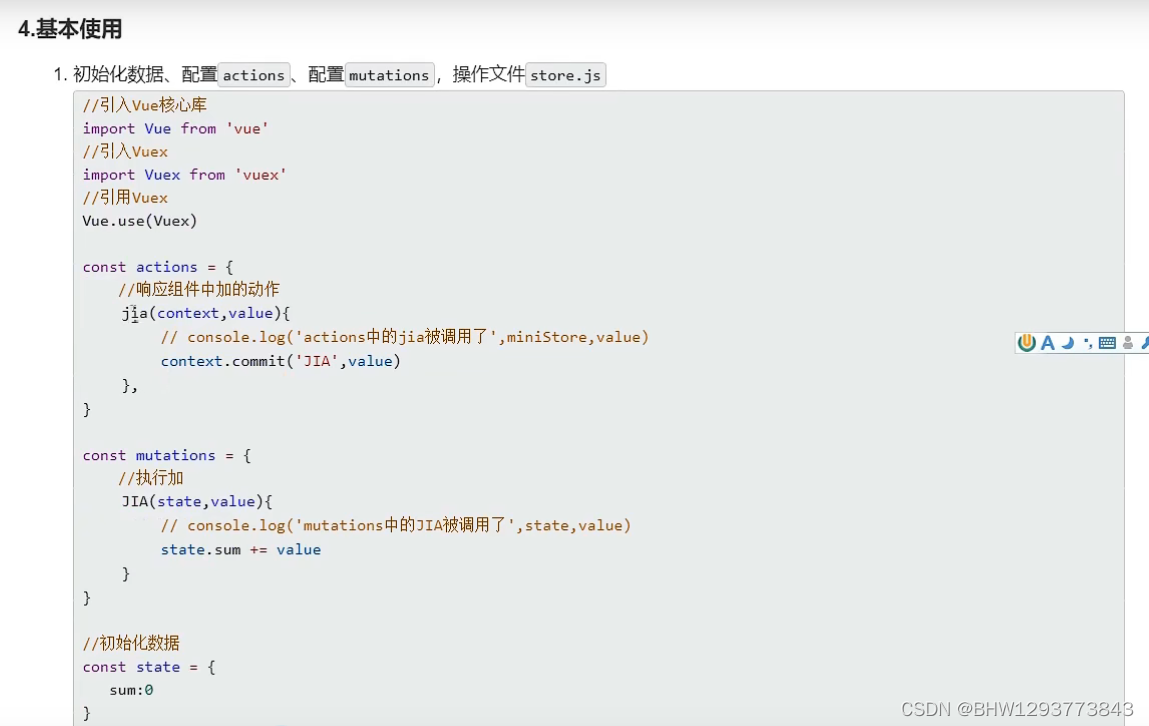Open the soft keyboard icon
Image resolution: width=1149 pixels, height=726 pixels.
coord(1107,342)
